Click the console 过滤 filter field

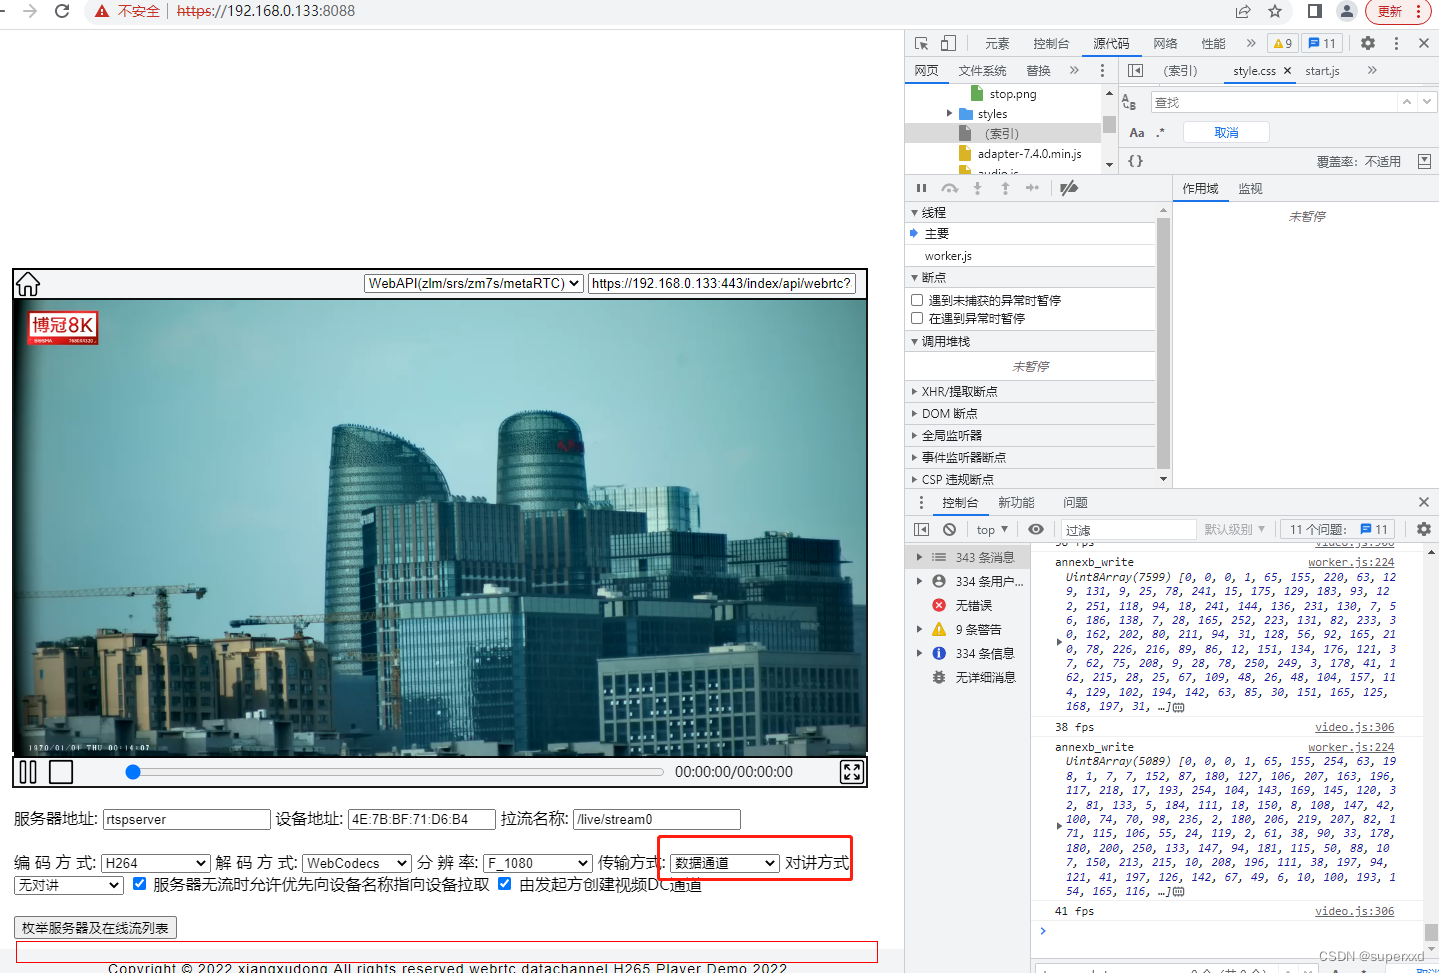tap(1128, 529)
